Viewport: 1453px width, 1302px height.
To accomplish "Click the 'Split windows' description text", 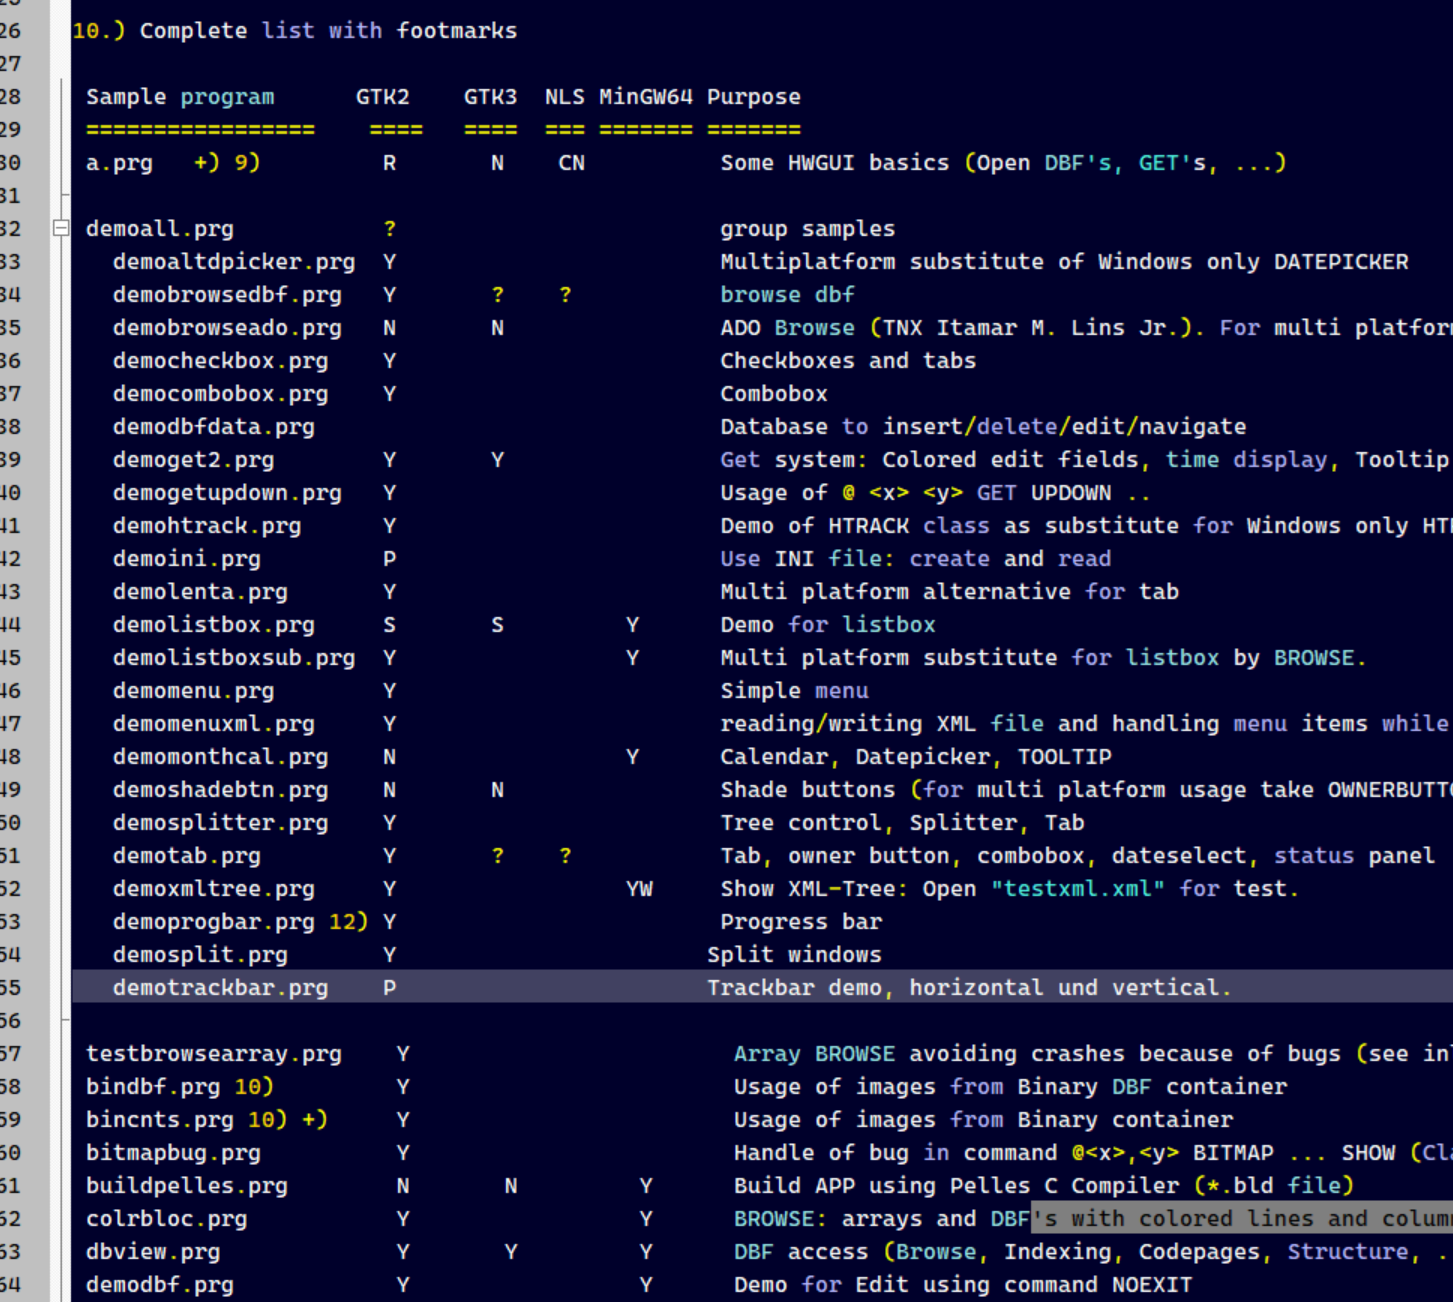I will (794, 954).
